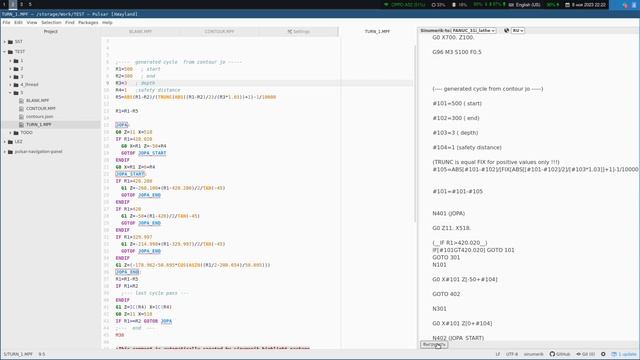
Task: Click the CONTOUR.MPF file icon
Action: click(21, 109)
